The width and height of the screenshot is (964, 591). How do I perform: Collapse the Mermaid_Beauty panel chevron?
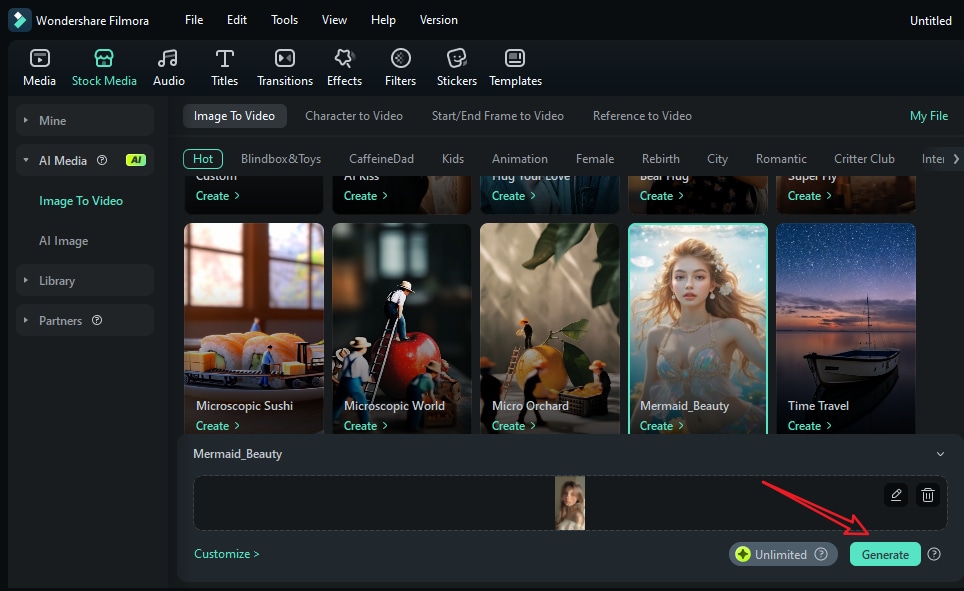(940, 454)
